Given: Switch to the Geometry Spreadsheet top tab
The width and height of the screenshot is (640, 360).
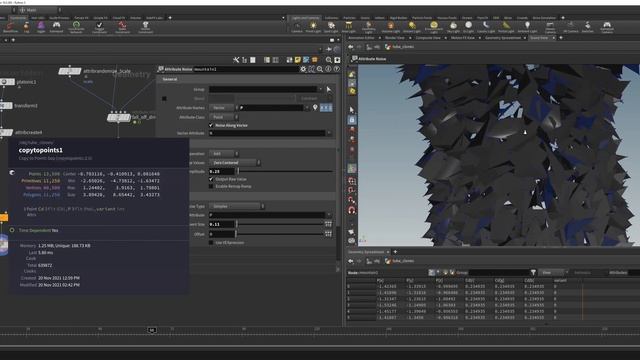Looking at the screenshot, I should [502, 38].
